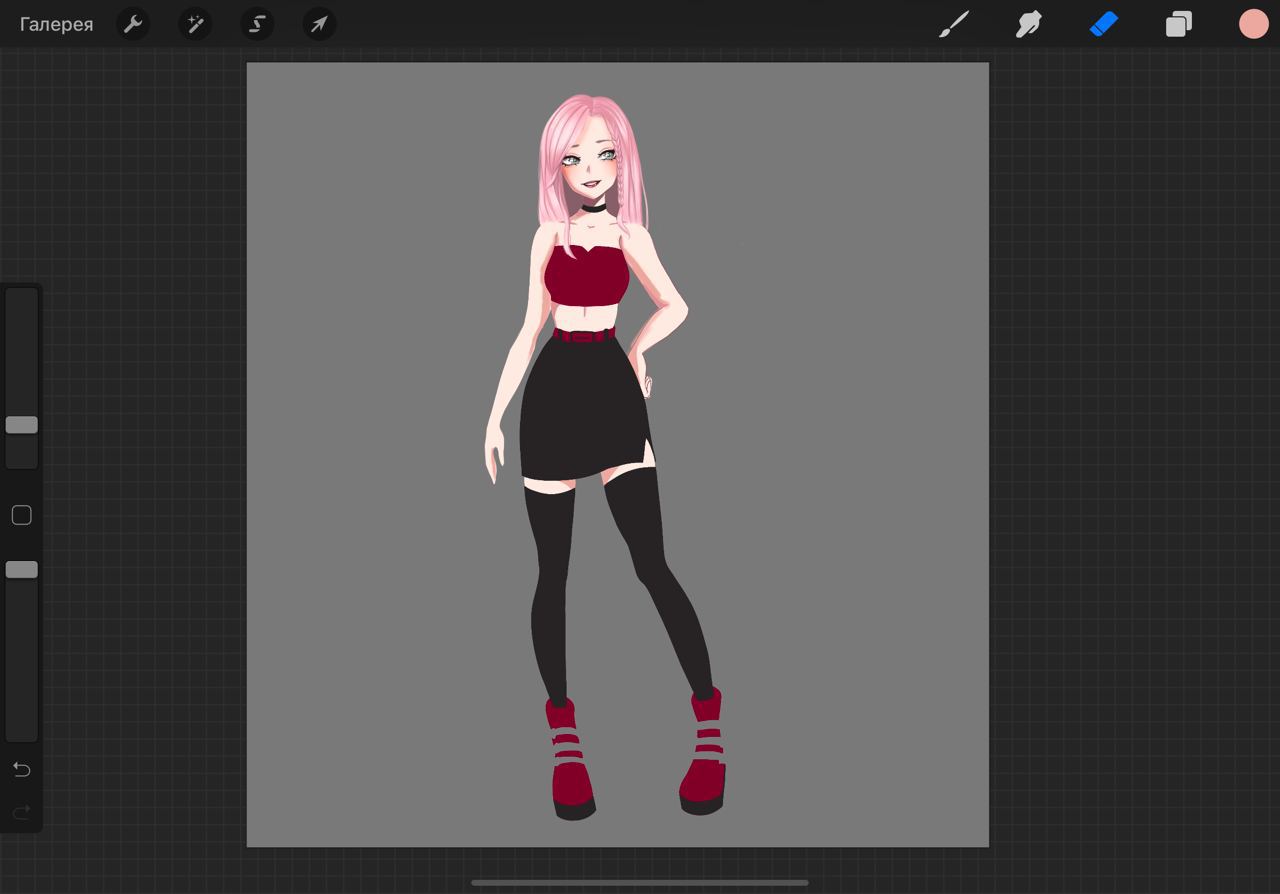Open the Actions wrench menu
The image size is (1280, 894).
point(133,24)
